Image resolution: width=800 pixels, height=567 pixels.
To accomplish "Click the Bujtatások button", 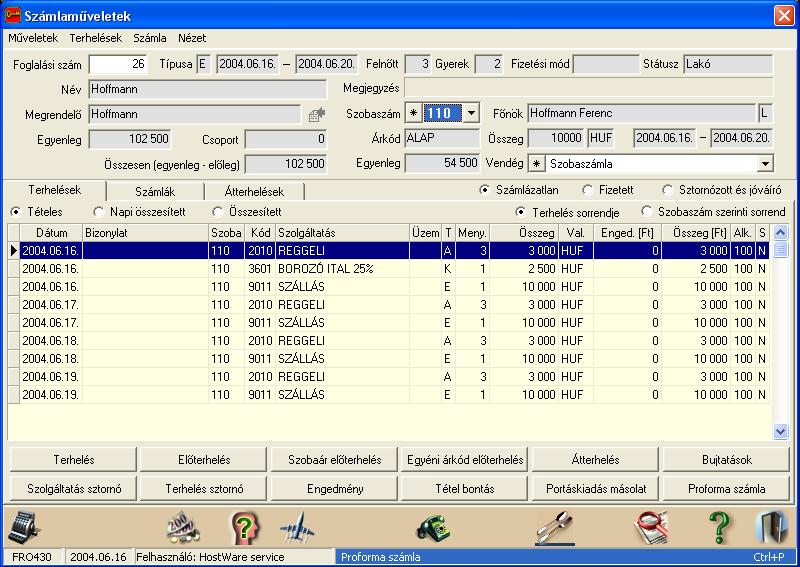I will pyautogui.click(x=727, y=459).
